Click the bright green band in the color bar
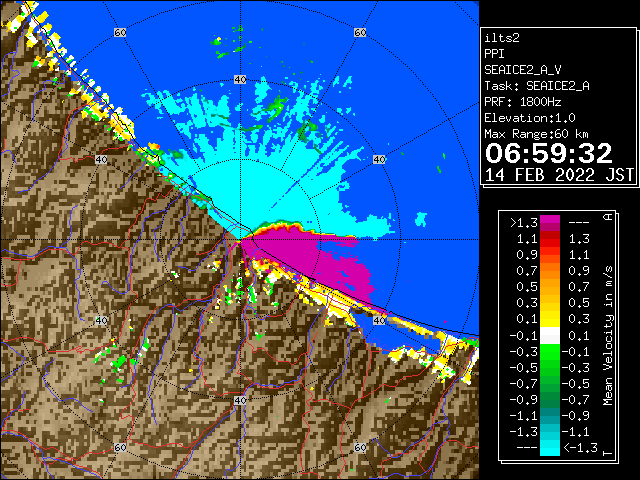Screen dimensions: 640x480 coord(550,352)
